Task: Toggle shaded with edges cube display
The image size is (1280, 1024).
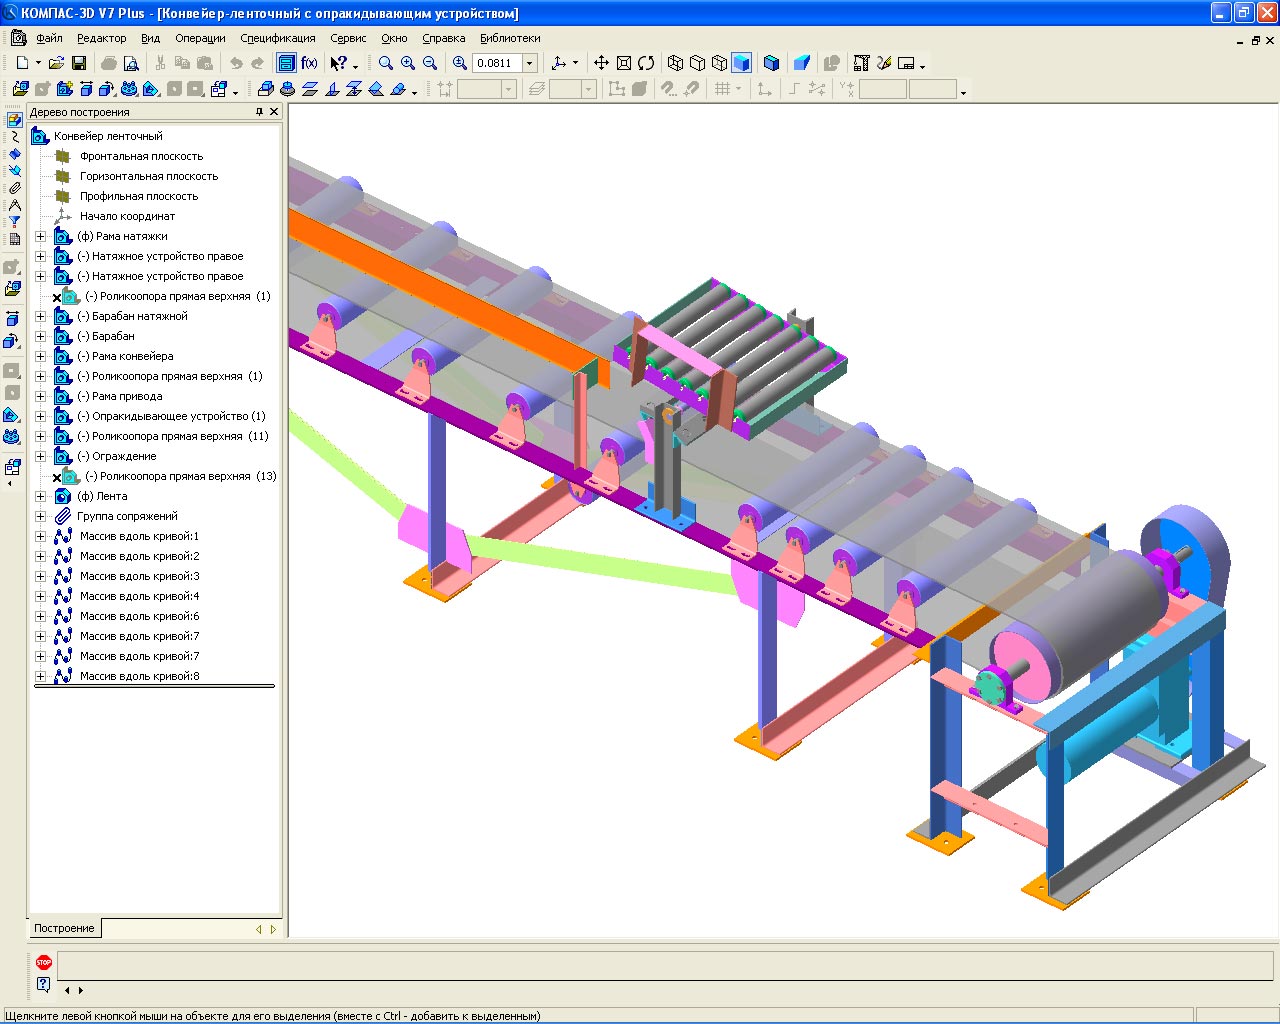Action: click(771, 63)
